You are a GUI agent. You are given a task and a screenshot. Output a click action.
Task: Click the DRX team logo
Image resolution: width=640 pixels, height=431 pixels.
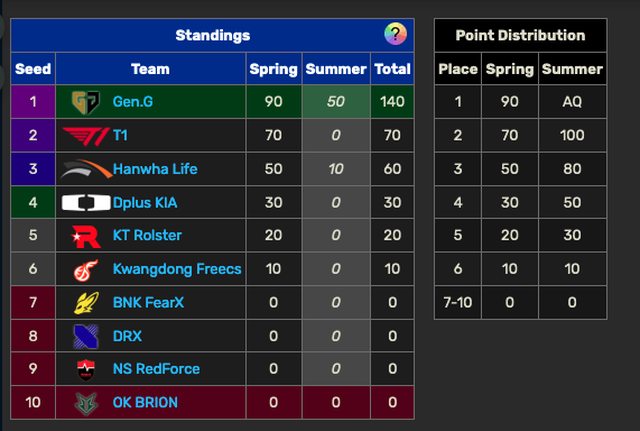[x=85, y=336]
